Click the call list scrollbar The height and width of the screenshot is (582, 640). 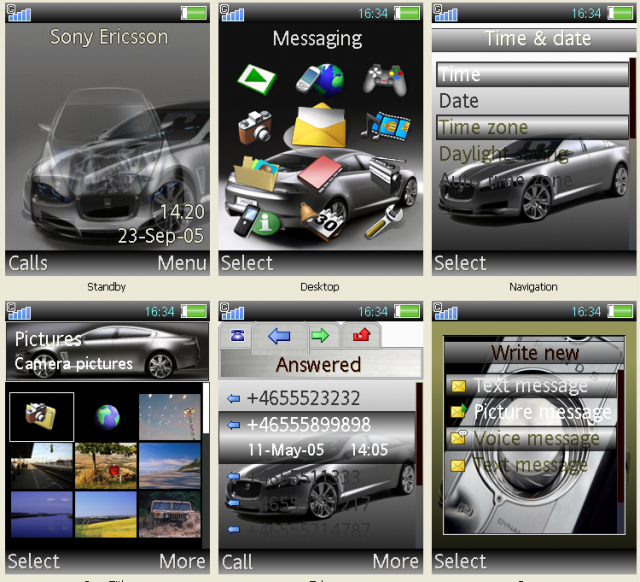pyautogui.click(x=419, y=465)
